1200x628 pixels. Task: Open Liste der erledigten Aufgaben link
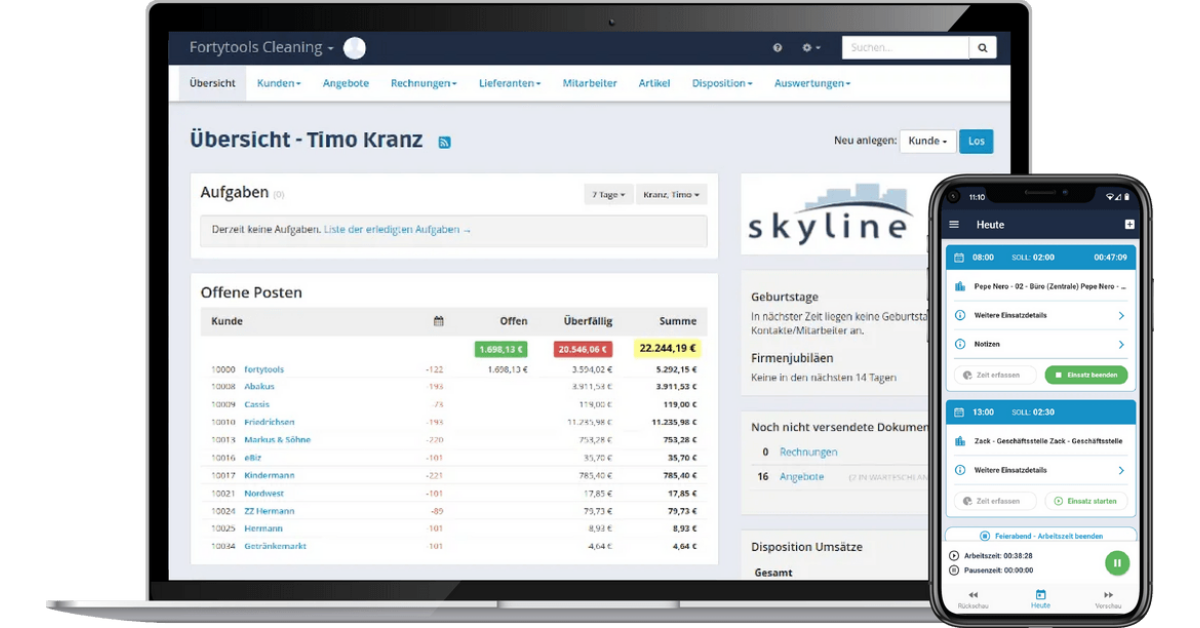point(397,230)
